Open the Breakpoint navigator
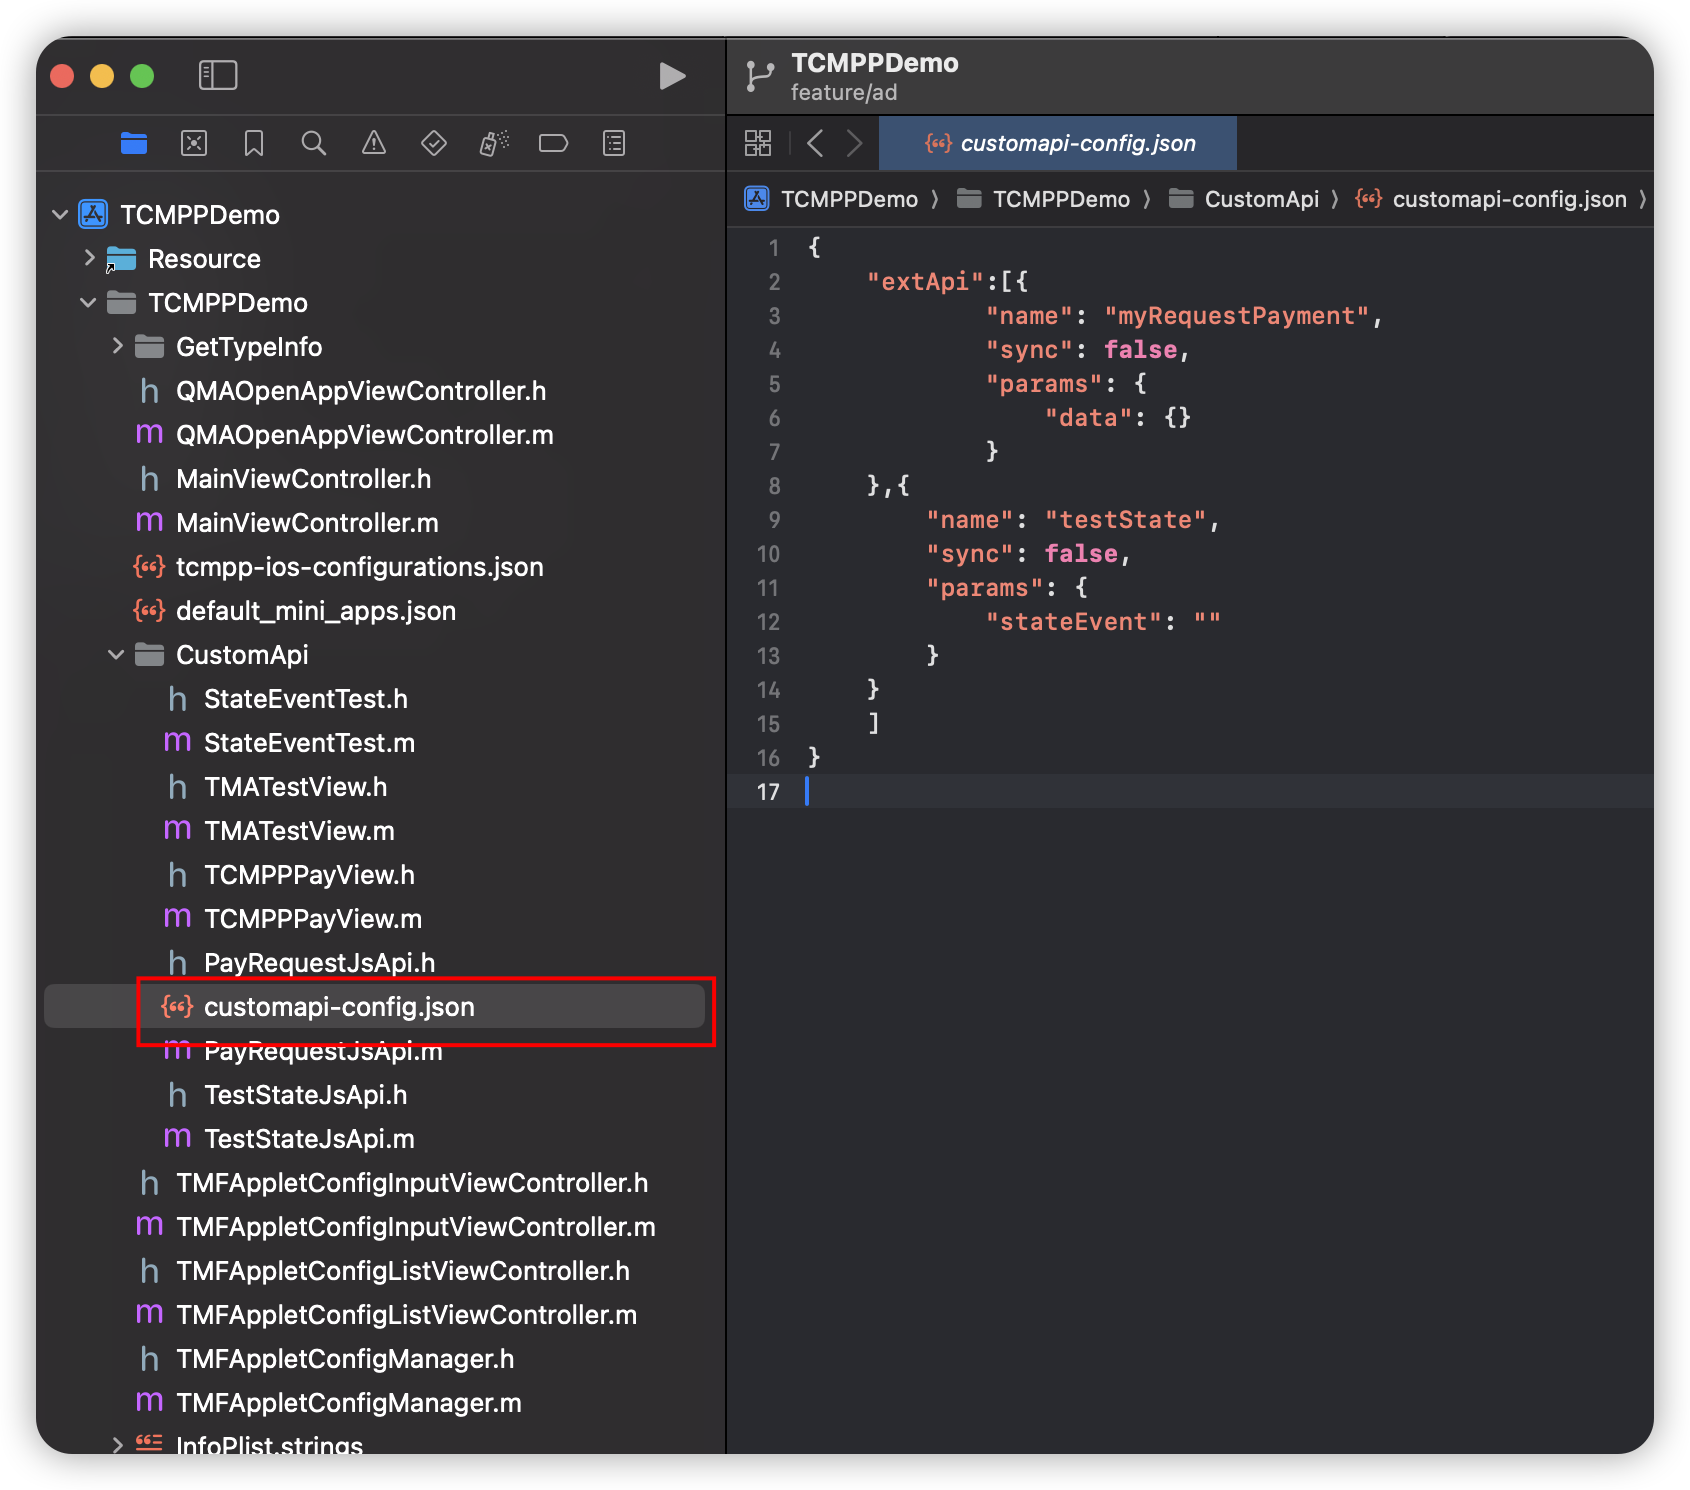 [x=553, y=144]
